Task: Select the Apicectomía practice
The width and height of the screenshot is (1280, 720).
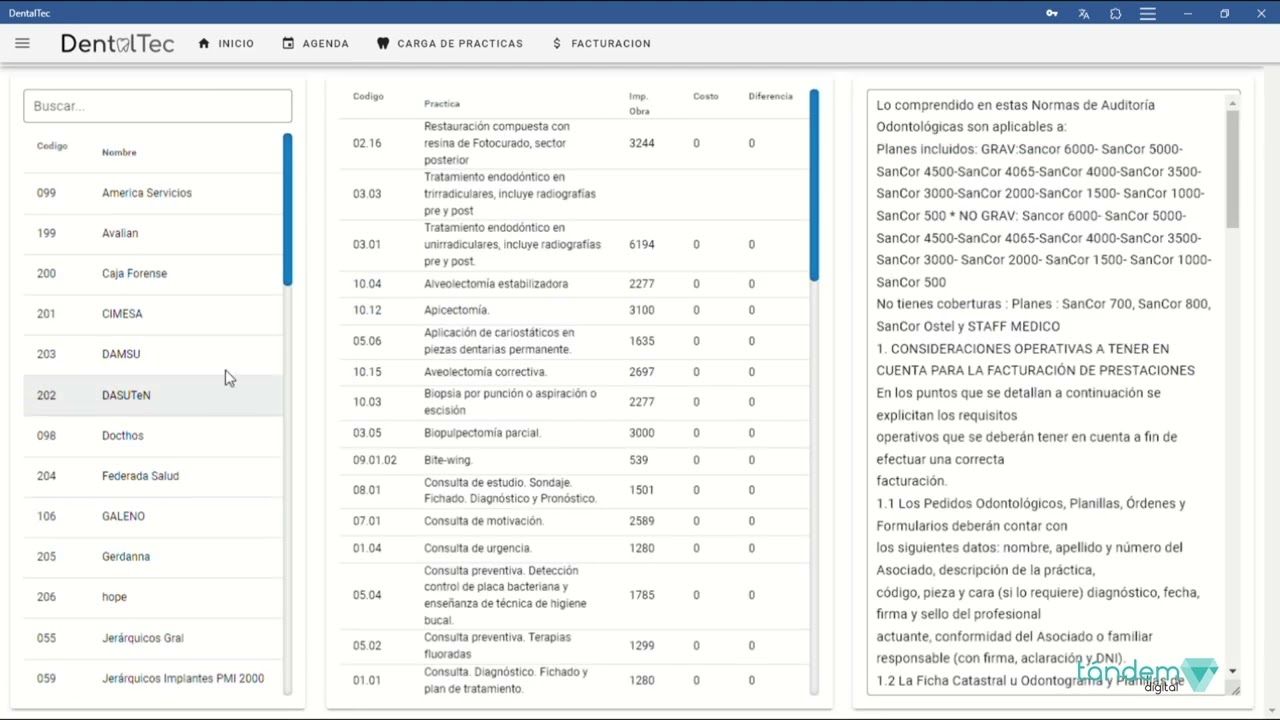Action: click(574, 310)
